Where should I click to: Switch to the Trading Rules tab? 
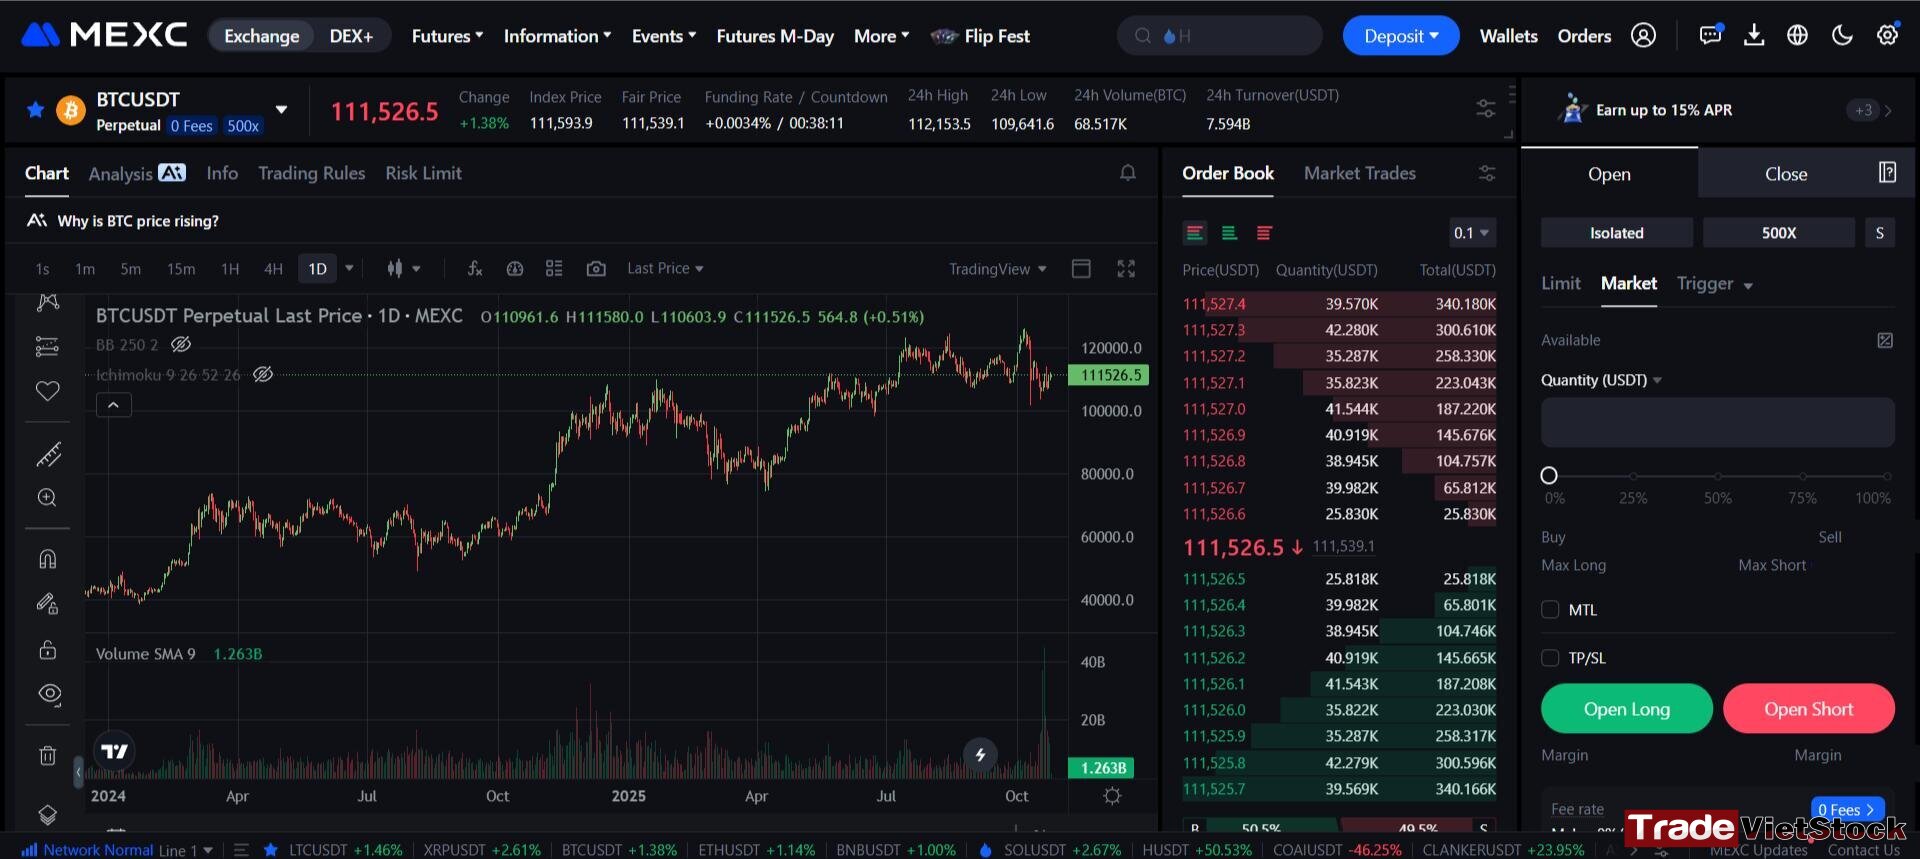click(x=311, y=173)
